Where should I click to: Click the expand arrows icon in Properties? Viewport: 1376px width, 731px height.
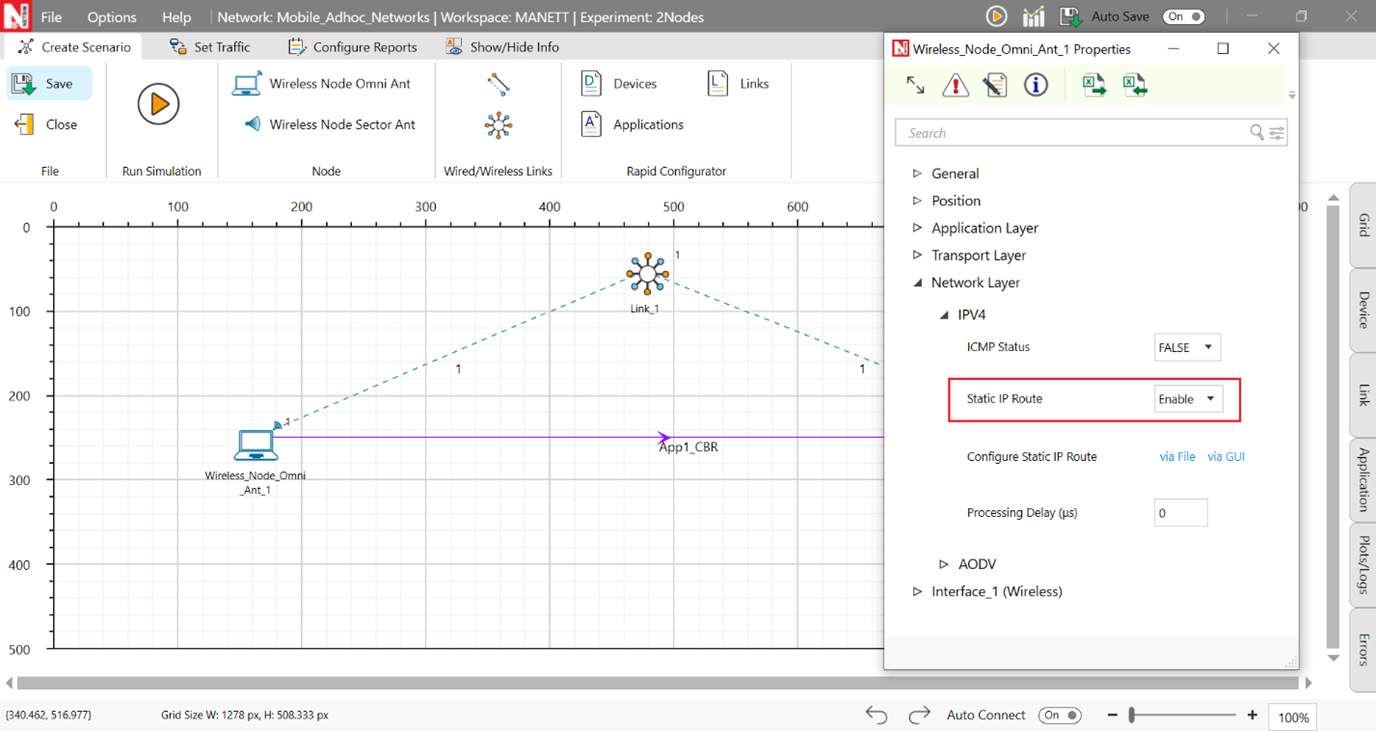(915, 86)
